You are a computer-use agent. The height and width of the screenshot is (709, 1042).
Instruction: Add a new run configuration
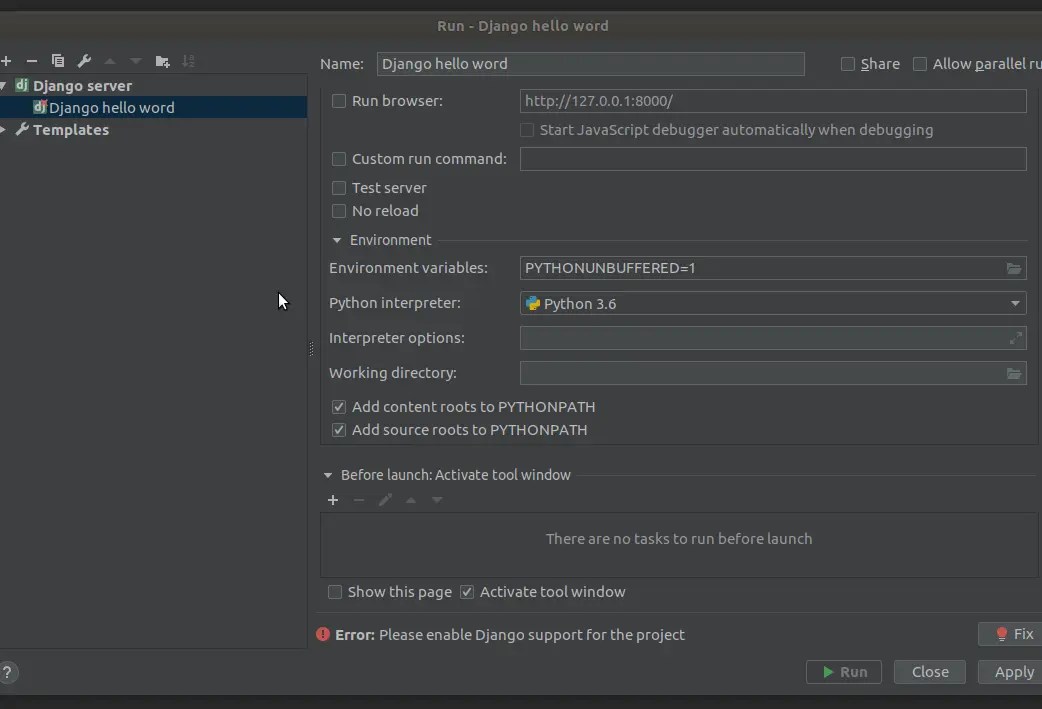point(6,61)
